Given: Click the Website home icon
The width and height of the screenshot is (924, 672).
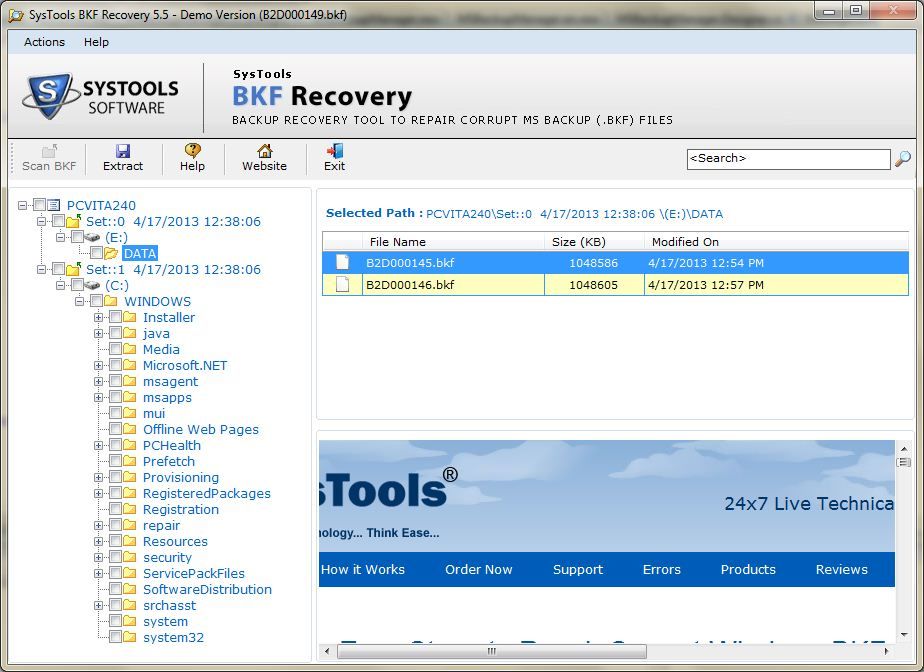Looking at the screenshot, I should (x=264, y=151).
